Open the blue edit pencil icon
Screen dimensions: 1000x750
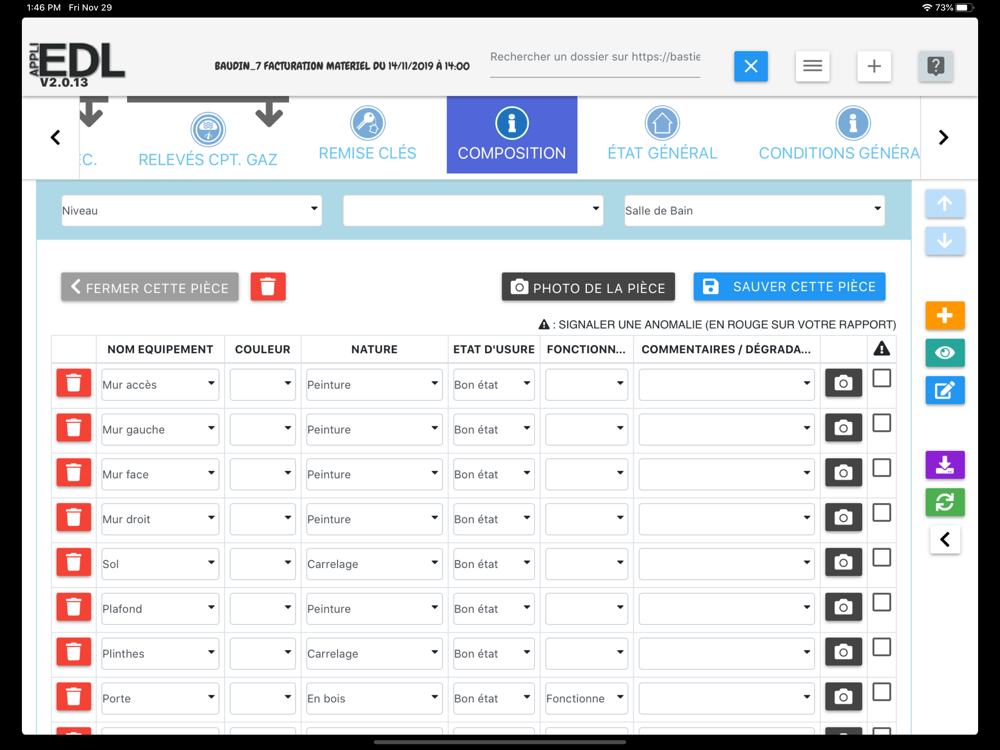[945, 390]
